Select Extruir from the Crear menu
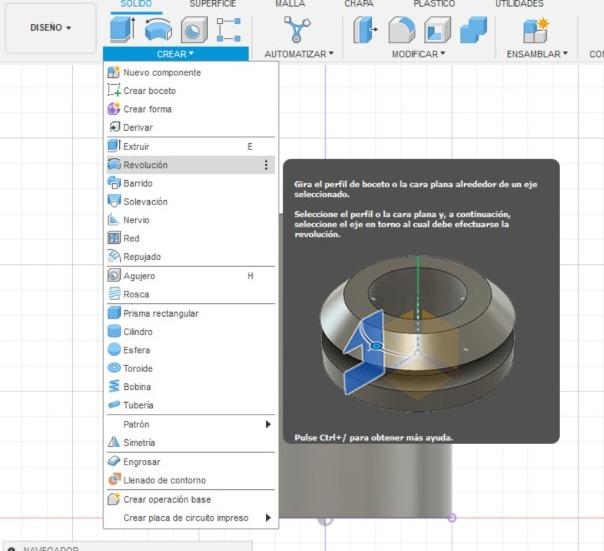 coord(136,147)
